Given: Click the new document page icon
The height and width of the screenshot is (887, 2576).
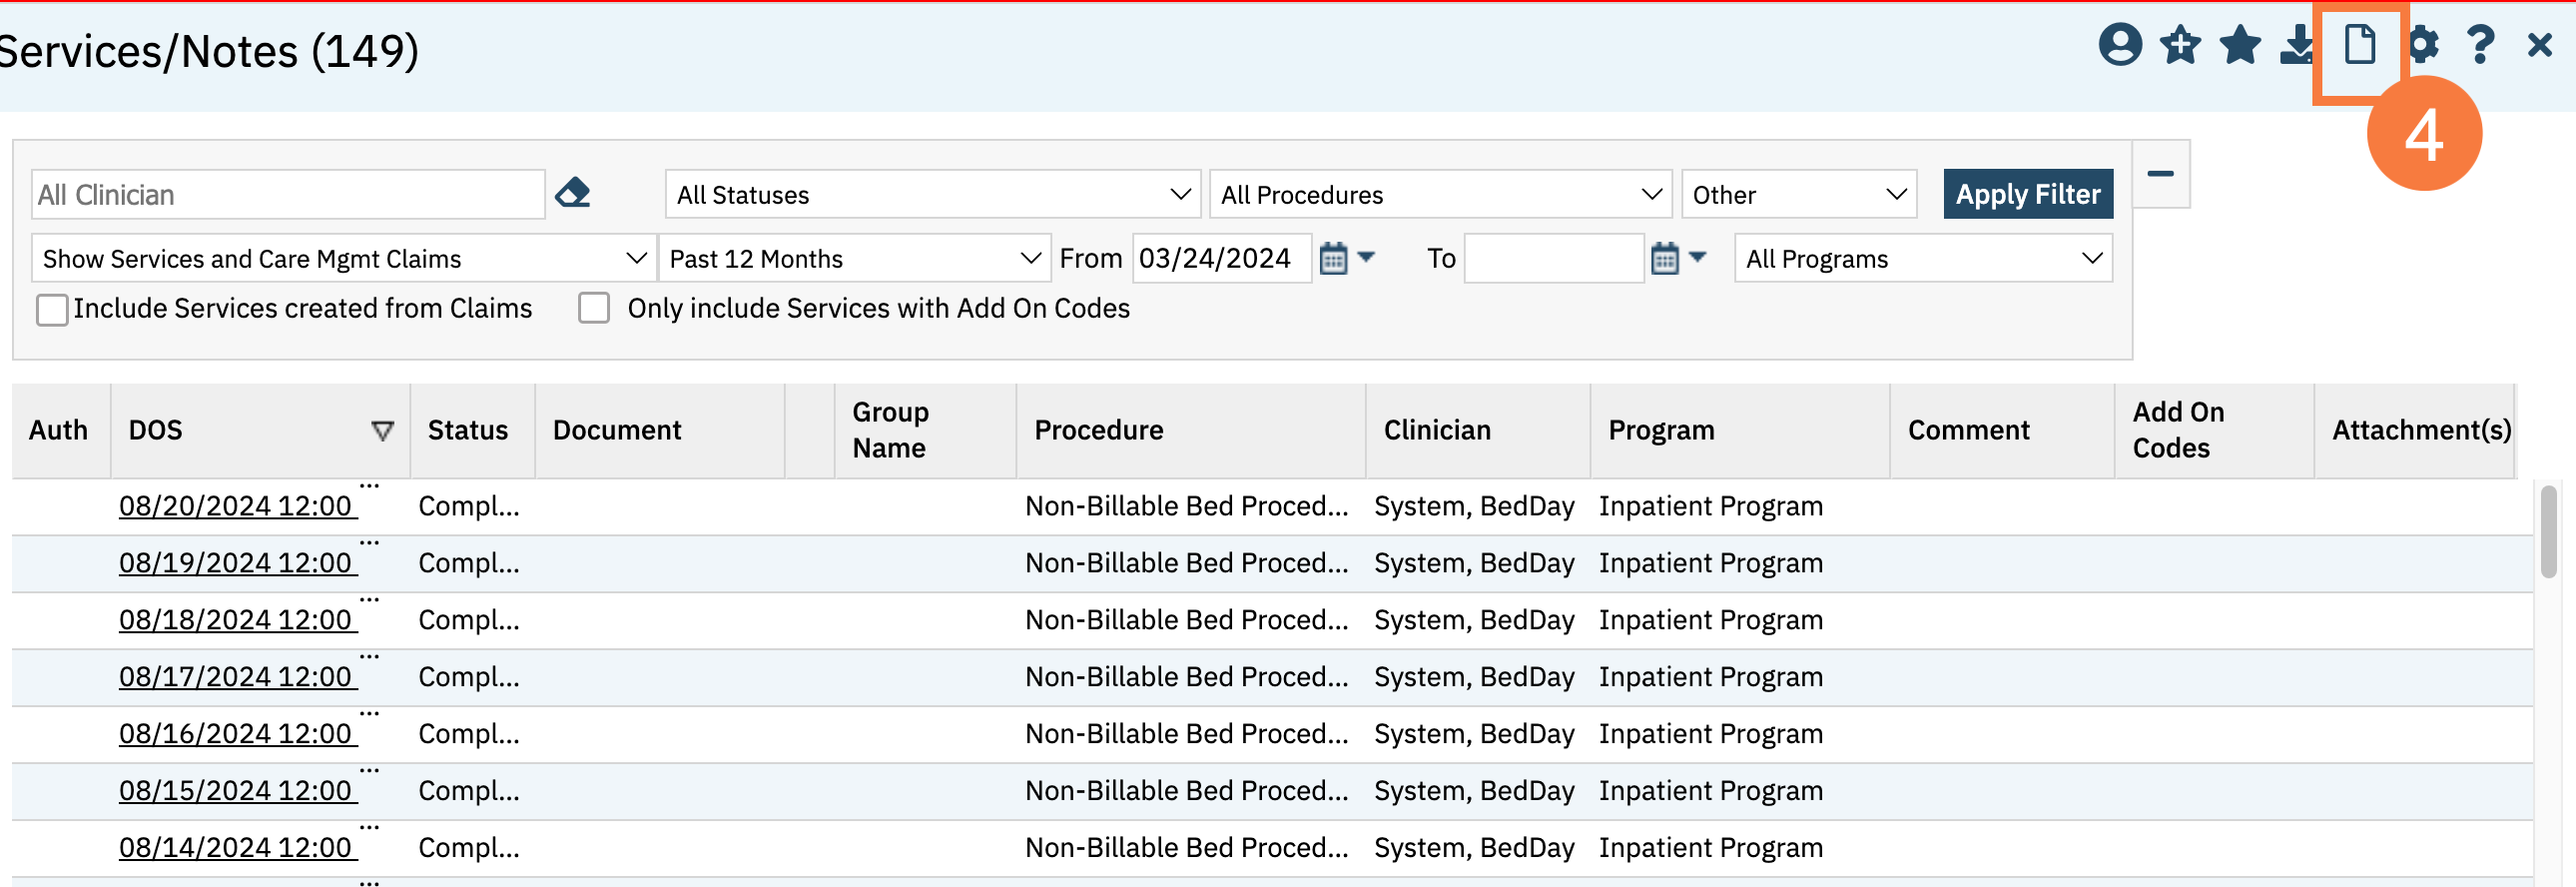Looking at the screenshot, I should [2360, 45].
